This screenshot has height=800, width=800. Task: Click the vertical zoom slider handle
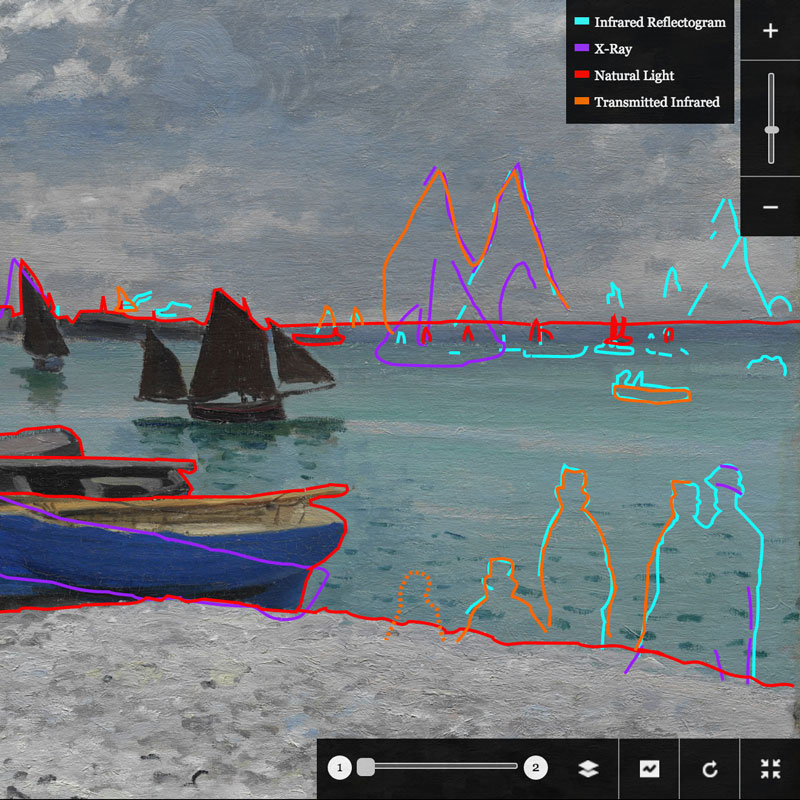pos(771,130)
